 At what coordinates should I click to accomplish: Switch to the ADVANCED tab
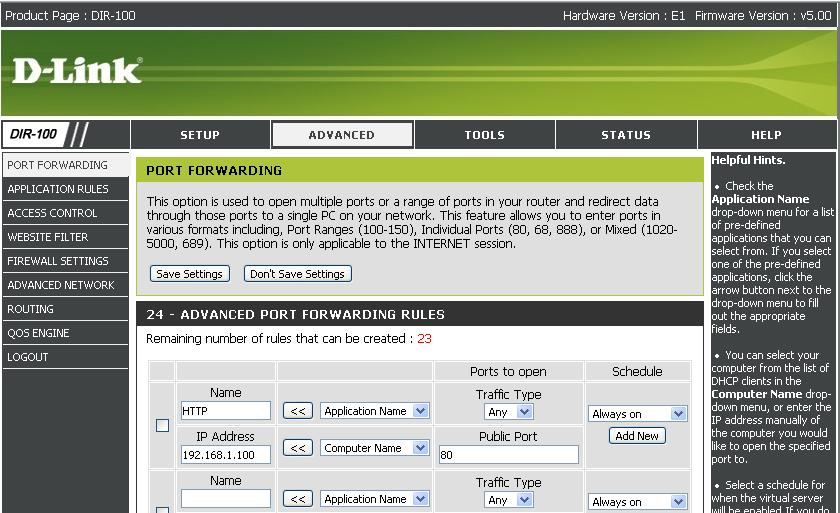pyautogui.click(x=342, y=134)
